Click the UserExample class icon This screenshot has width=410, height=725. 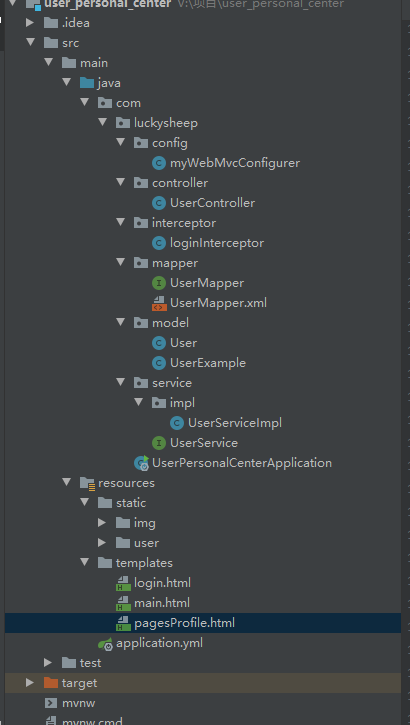[x=159, y=363]
